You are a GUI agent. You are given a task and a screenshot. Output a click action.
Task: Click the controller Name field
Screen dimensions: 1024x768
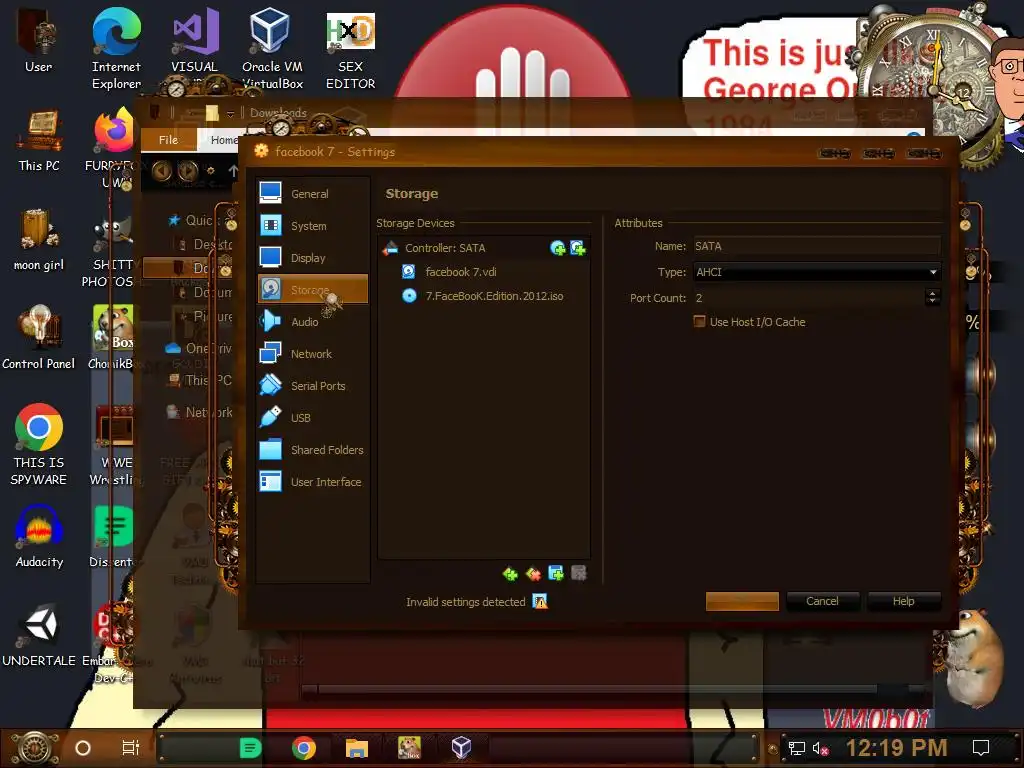816,246
